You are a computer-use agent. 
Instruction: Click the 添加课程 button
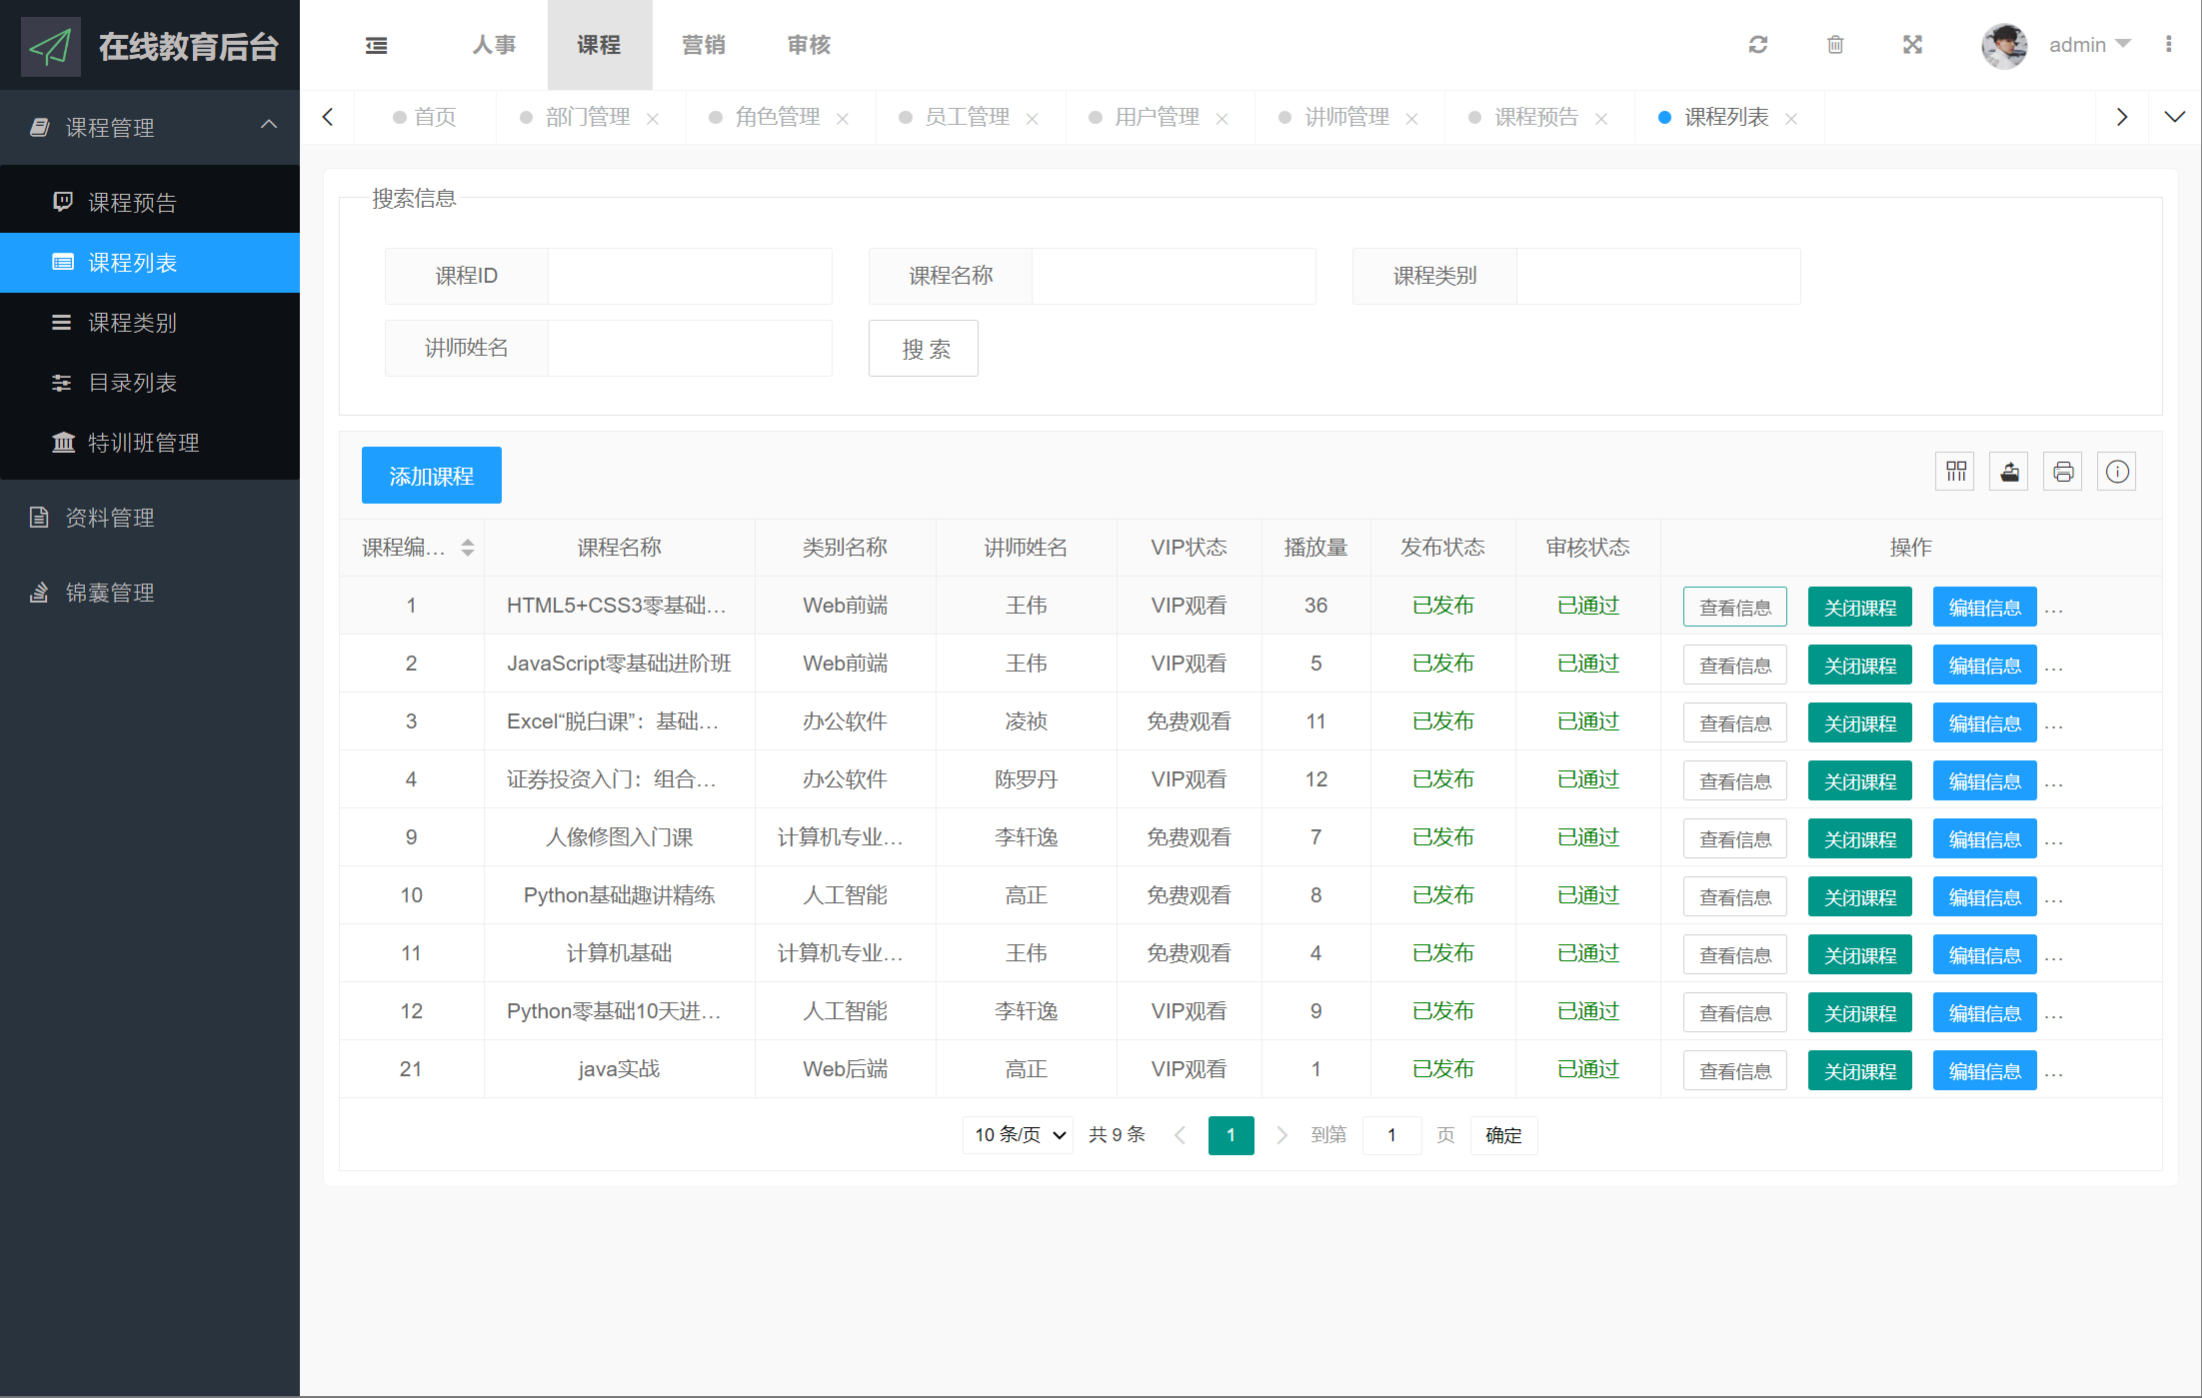pos(431,476)
